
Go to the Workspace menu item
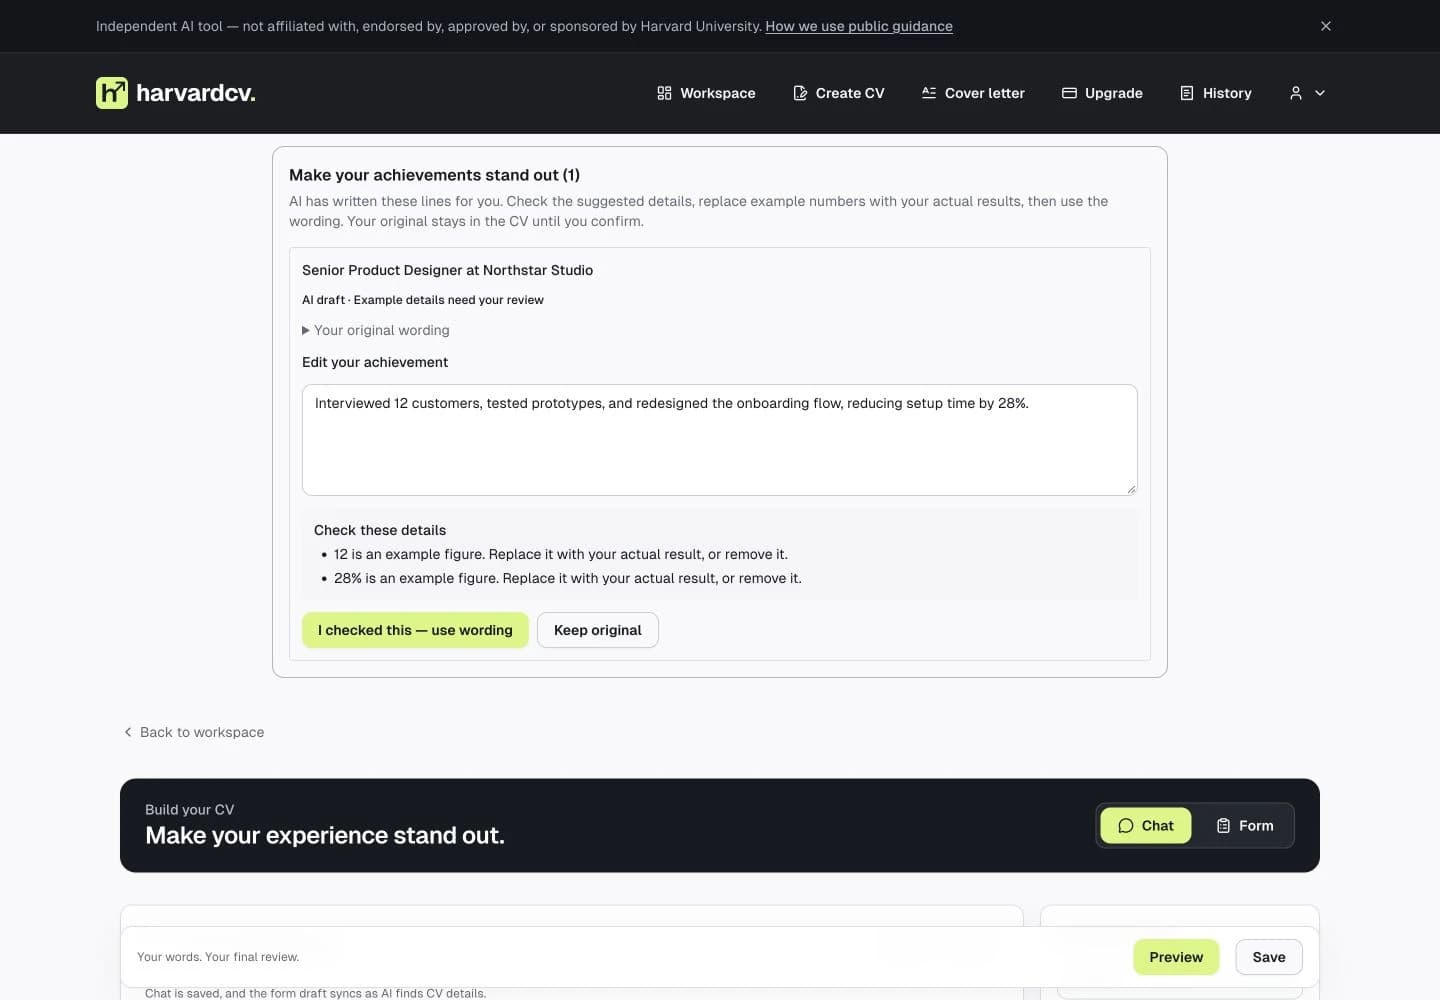coord(706,93)
